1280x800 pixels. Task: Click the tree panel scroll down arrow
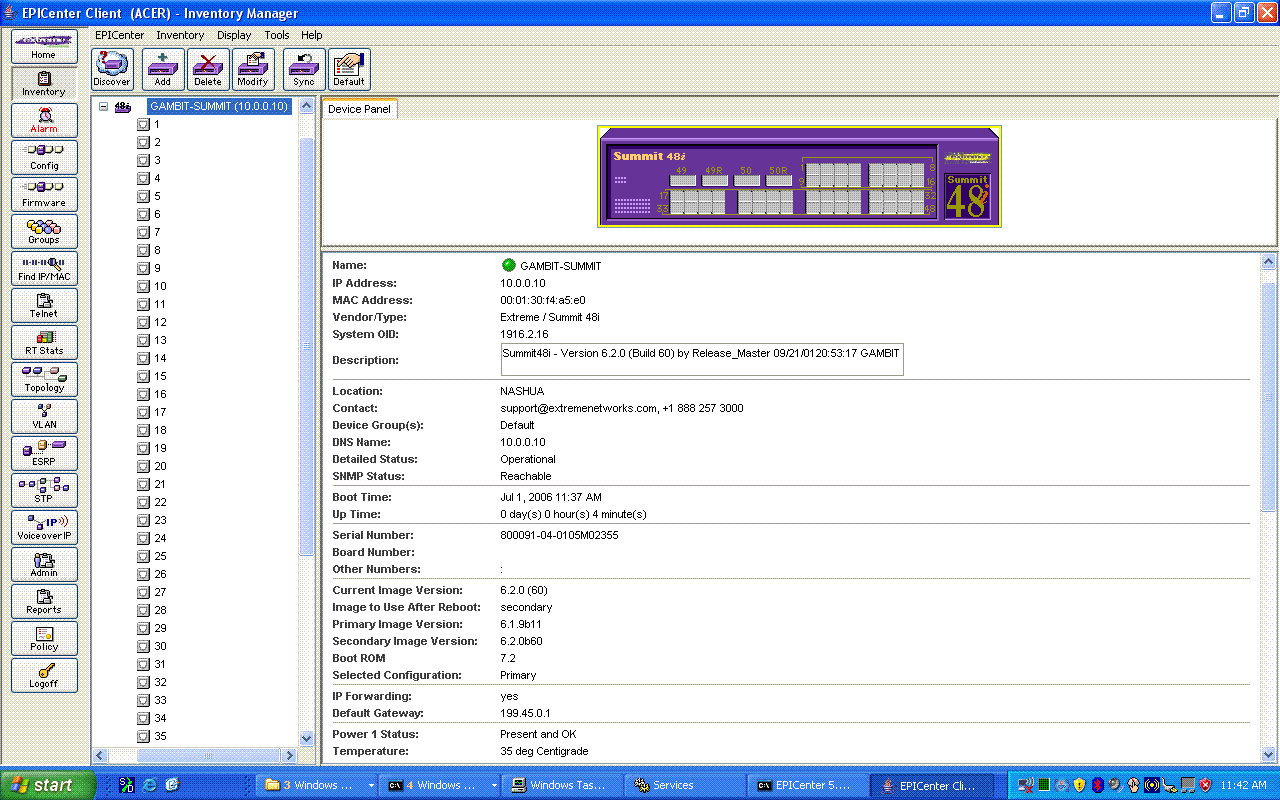(307, 738)
